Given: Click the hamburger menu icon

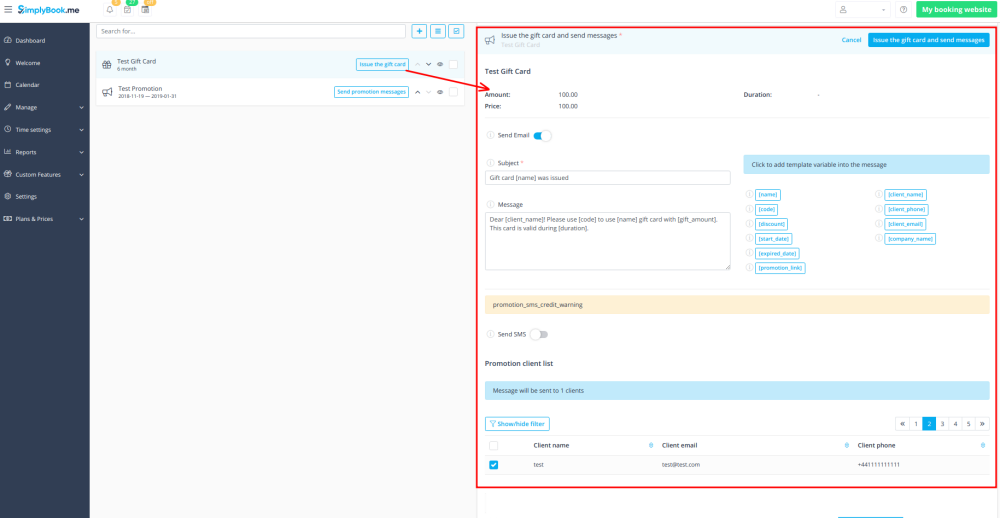Looking at the screenshot, I should [8, 9].
